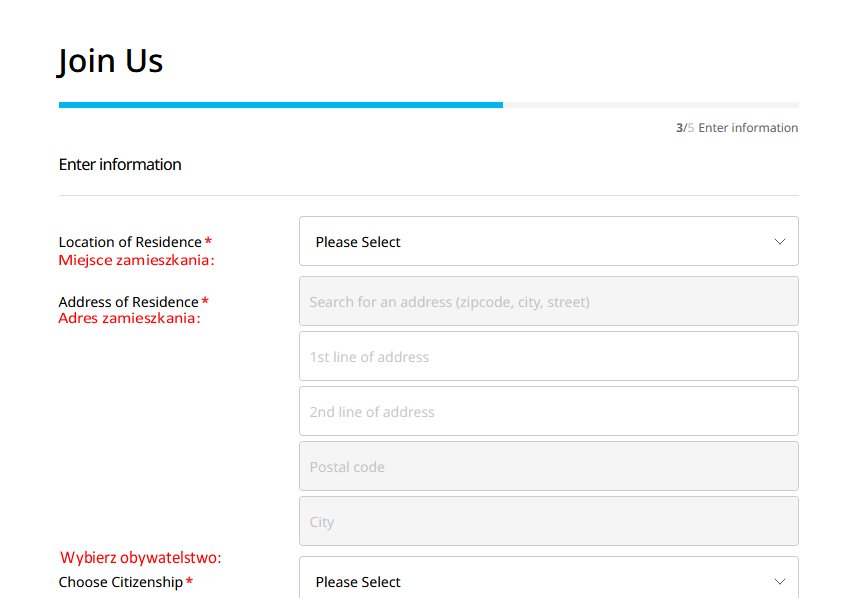Click the Wybierz obywatelstwo red annotation

click(141, 558)
